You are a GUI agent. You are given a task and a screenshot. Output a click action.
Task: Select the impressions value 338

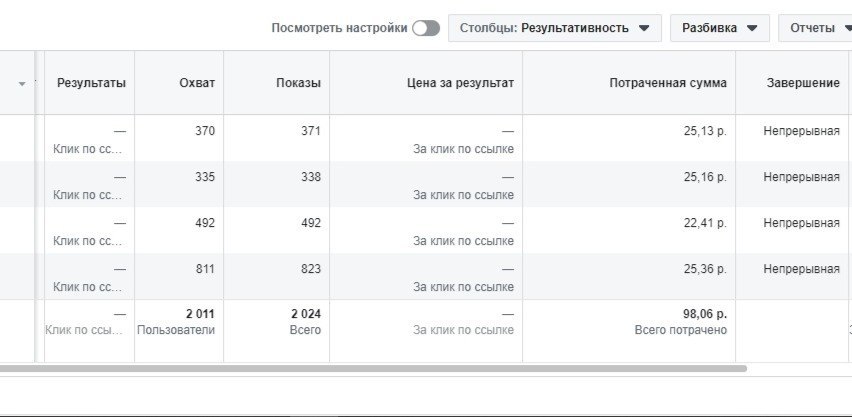311,177
